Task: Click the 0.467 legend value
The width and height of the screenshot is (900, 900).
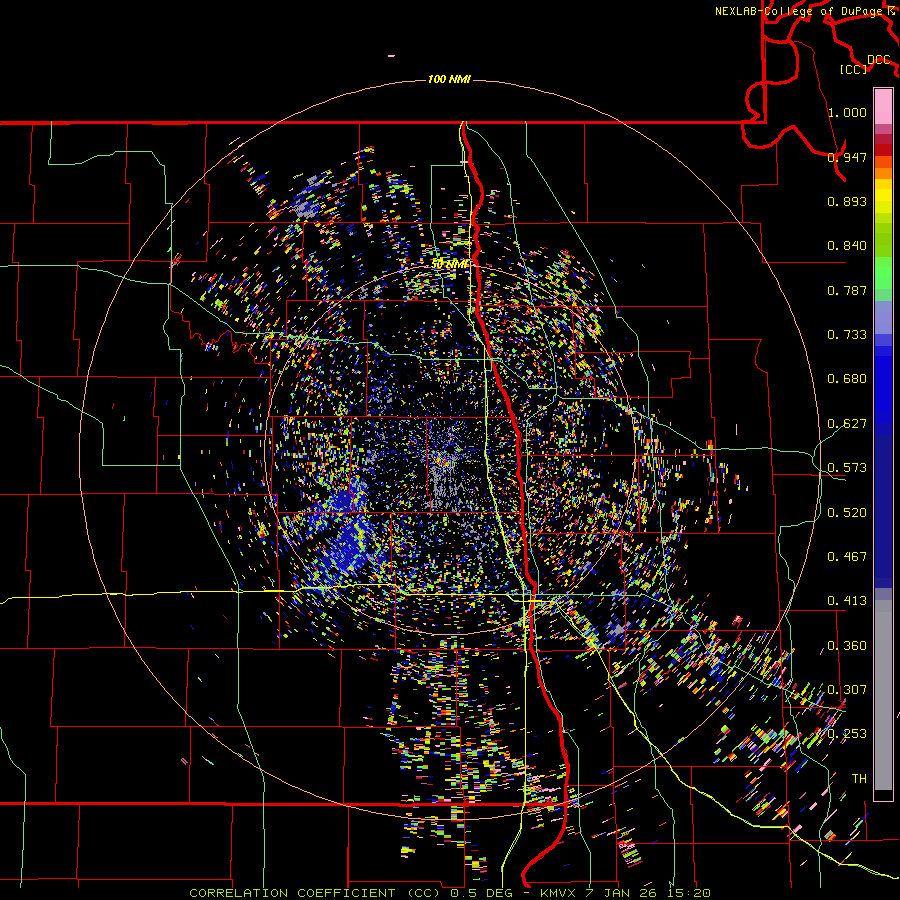Action: coord(847,557)
